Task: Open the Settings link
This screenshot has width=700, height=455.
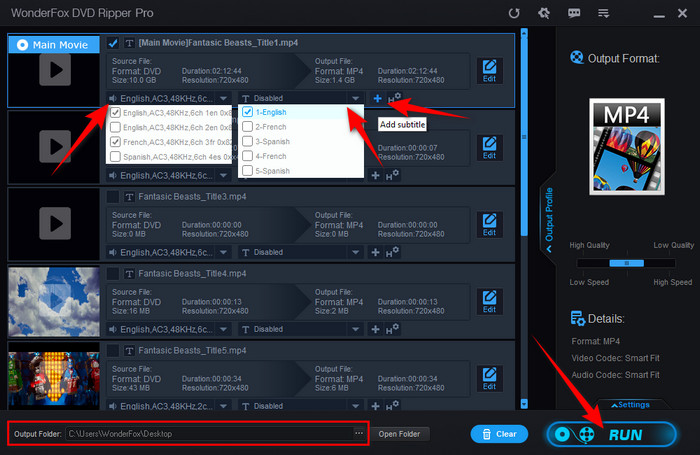Action: click(x=630, y=405)
